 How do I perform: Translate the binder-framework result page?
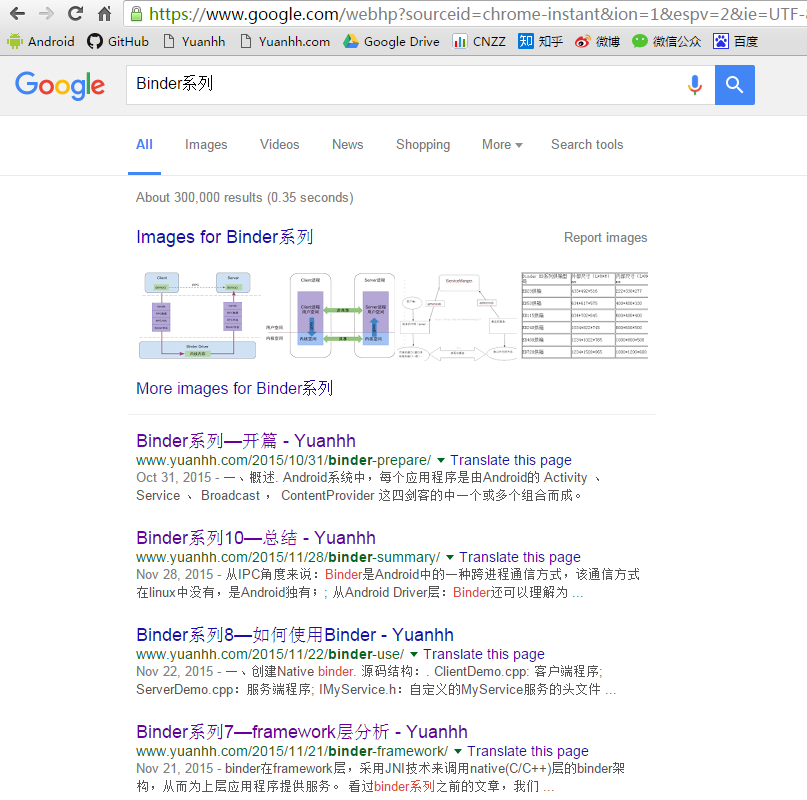pyautogui.click(x=528, y=751)
